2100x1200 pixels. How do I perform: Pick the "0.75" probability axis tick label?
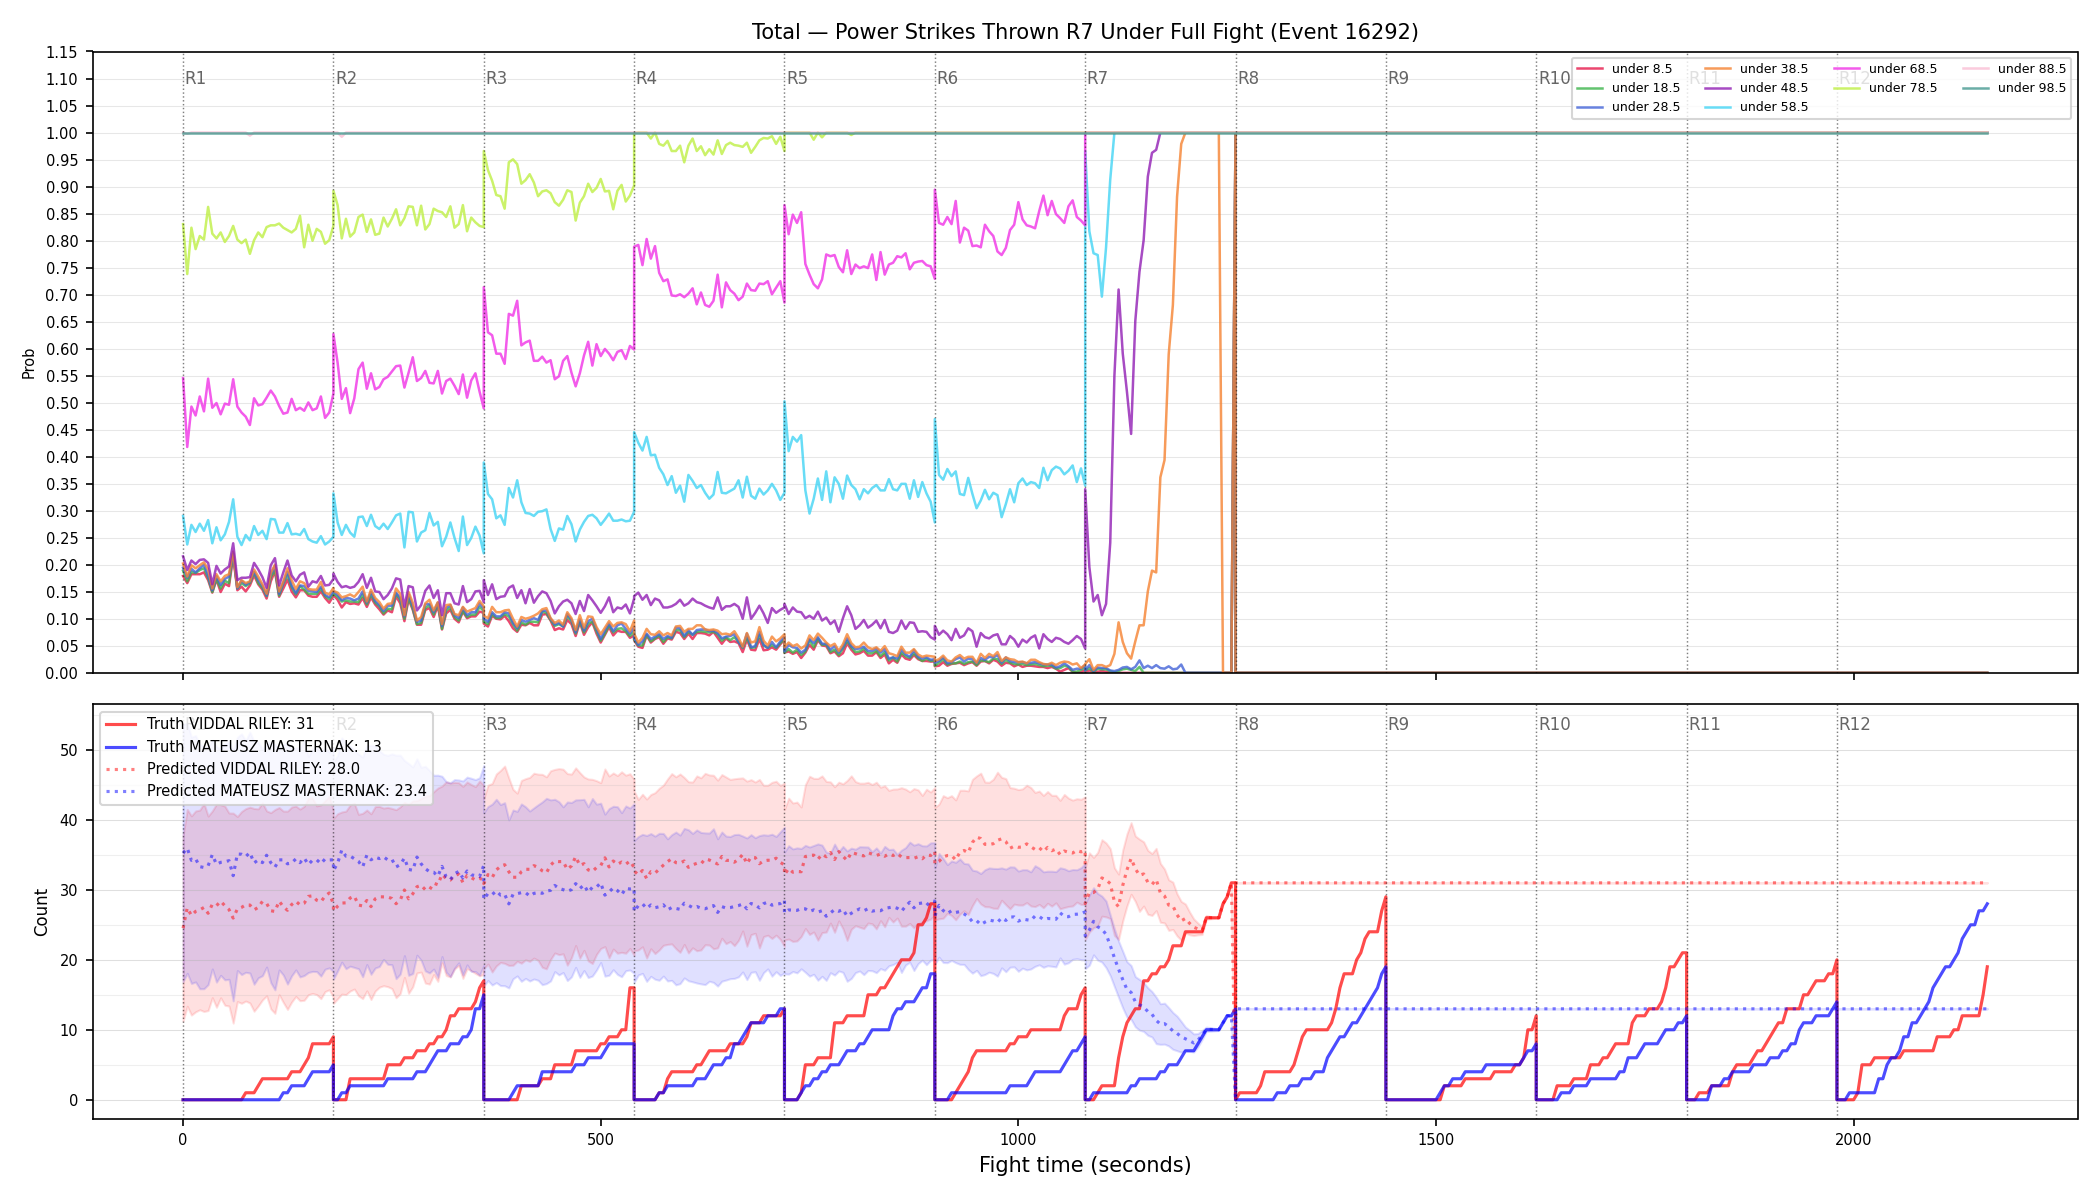tap(62, 268)
